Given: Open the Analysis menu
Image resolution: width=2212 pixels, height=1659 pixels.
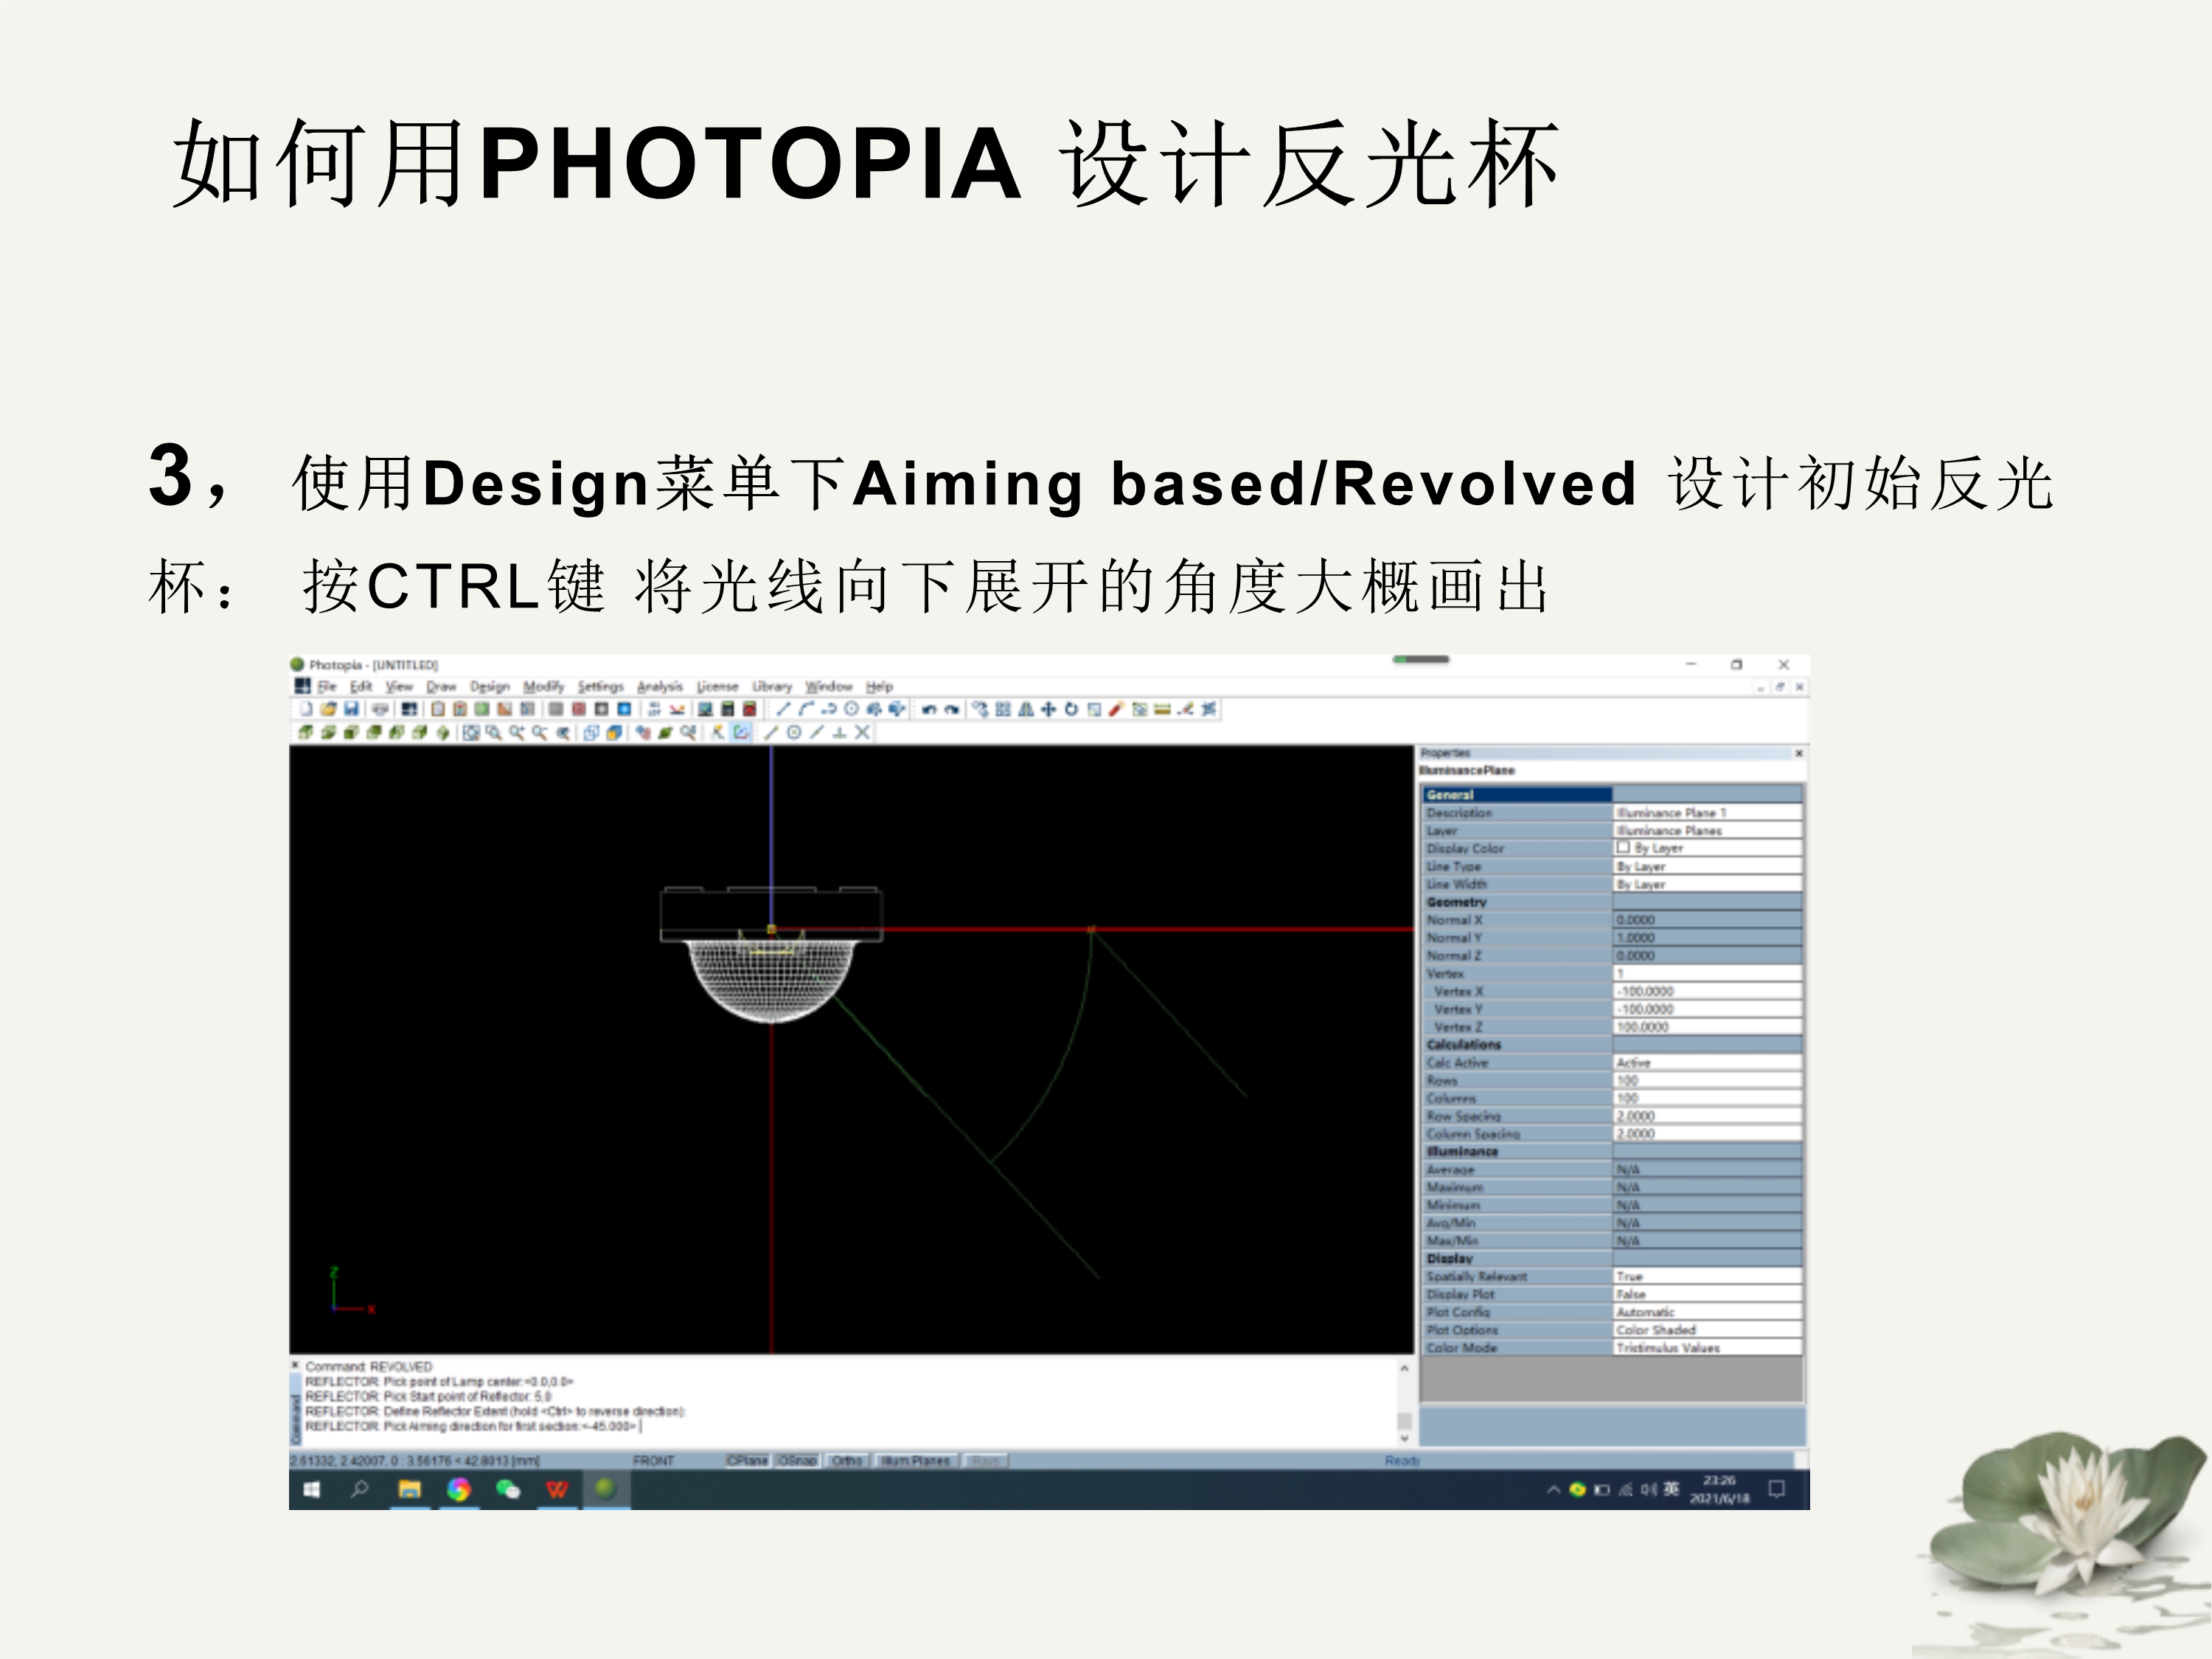Looking at the screenshot, I should coord(659,686).
